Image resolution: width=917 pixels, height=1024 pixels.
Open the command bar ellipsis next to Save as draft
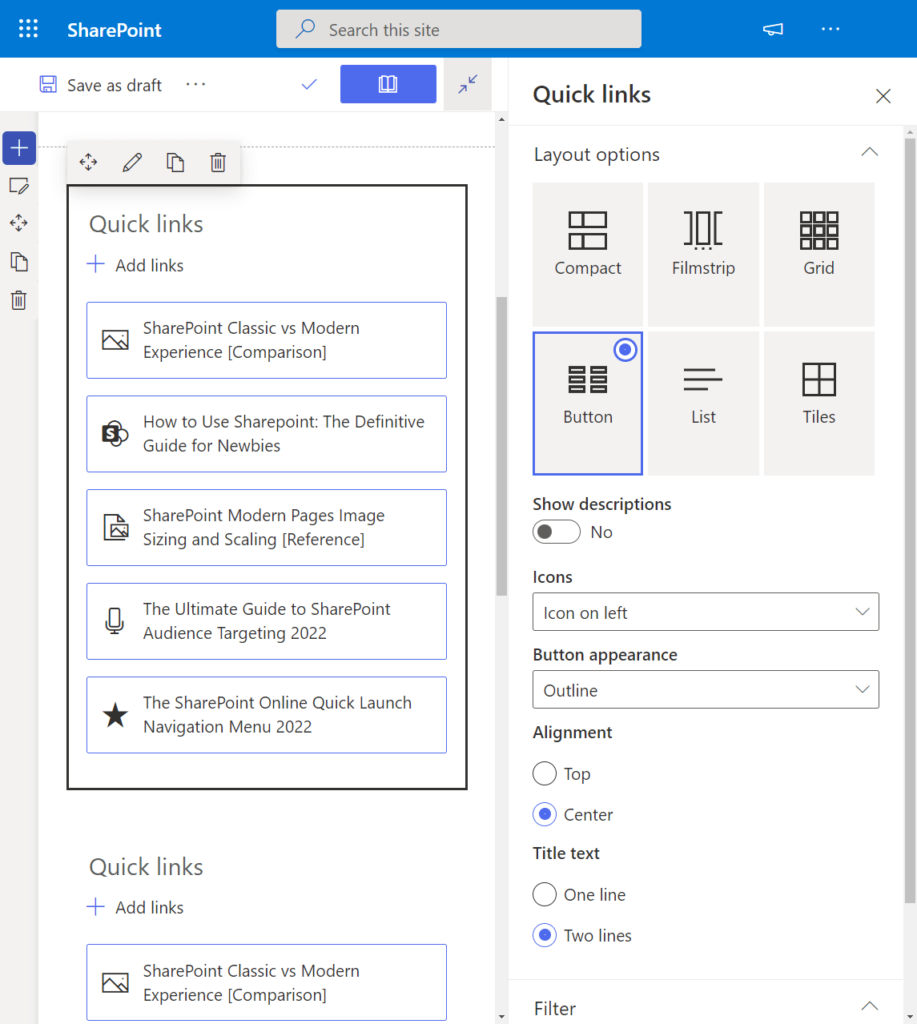click(195, 84)
